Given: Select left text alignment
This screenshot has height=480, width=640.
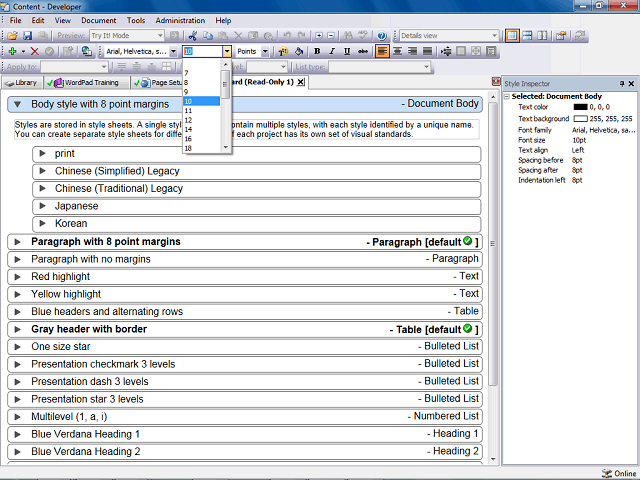Looking at the screenshot, I should tap(382, 51).
